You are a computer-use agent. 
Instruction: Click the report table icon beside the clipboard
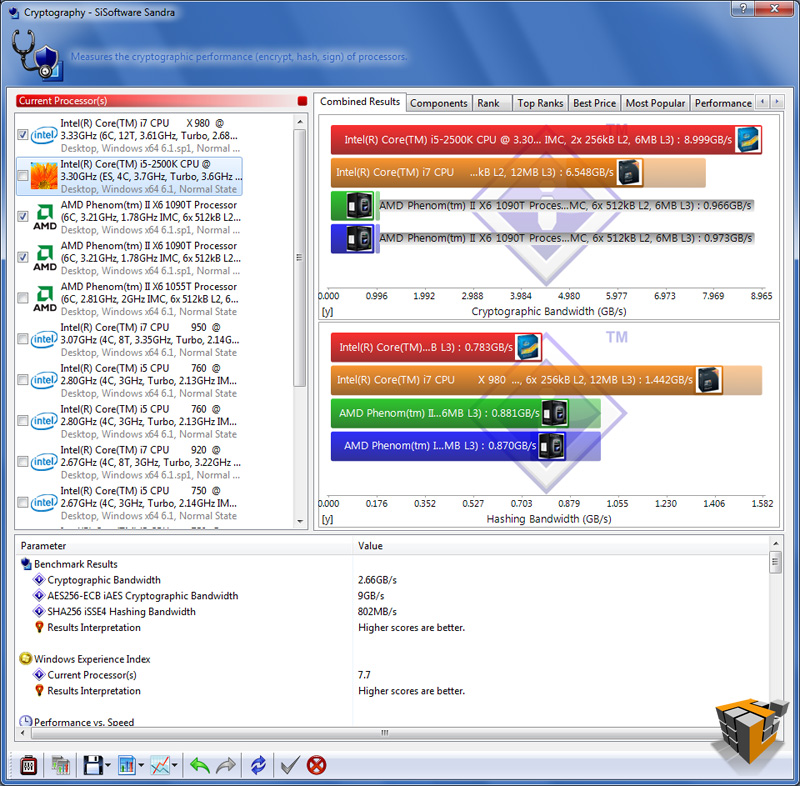click(60, 765)
